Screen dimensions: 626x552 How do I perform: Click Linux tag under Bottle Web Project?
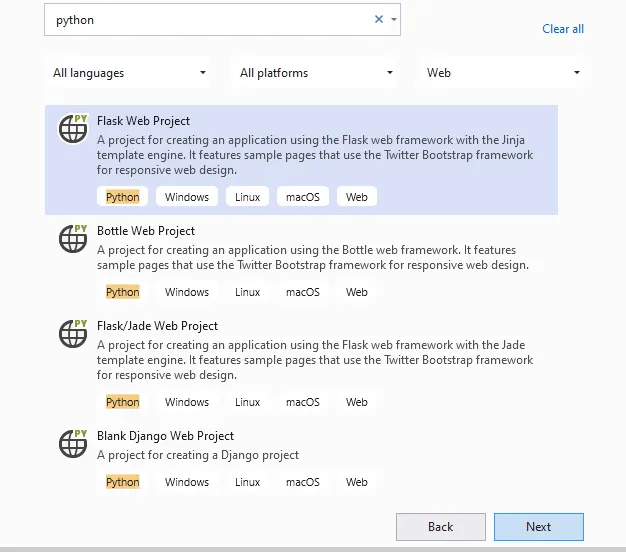(x=248, y=292)
